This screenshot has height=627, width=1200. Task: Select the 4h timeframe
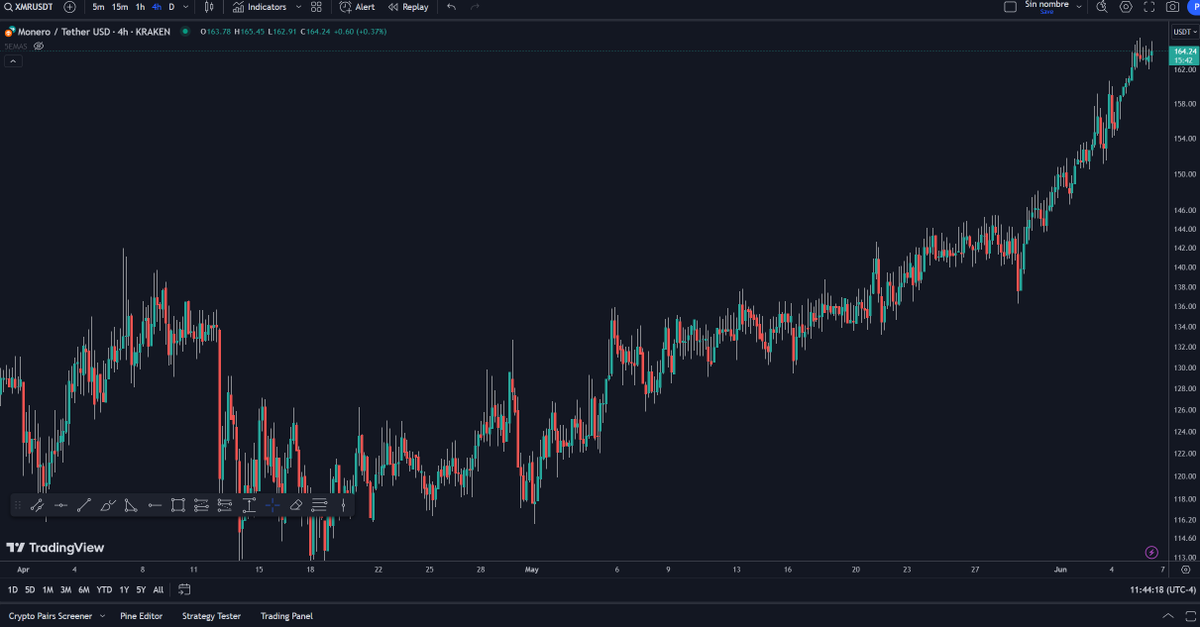(156, 7)
